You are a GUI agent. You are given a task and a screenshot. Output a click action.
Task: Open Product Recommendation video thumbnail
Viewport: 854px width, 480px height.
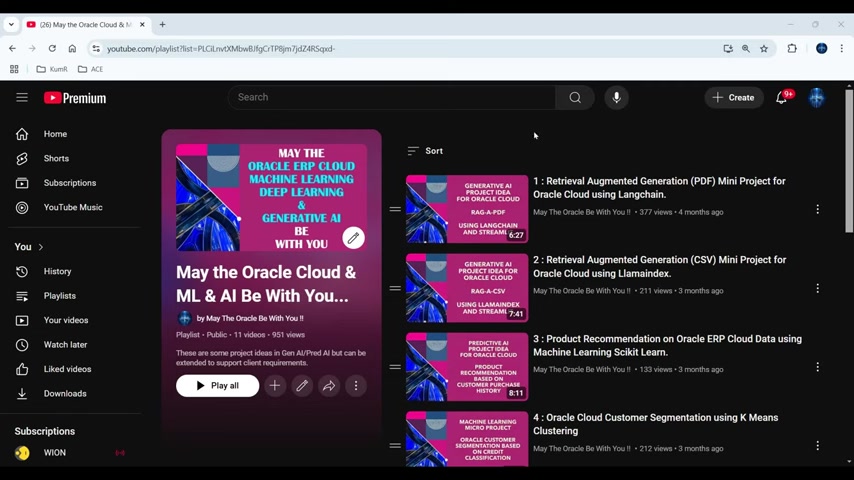tap(467, 367)
